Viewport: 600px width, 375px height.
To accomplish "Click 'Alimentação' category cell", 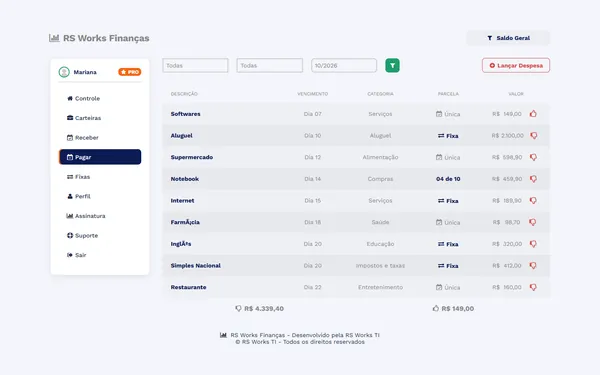I will click(x=380, y=157).
